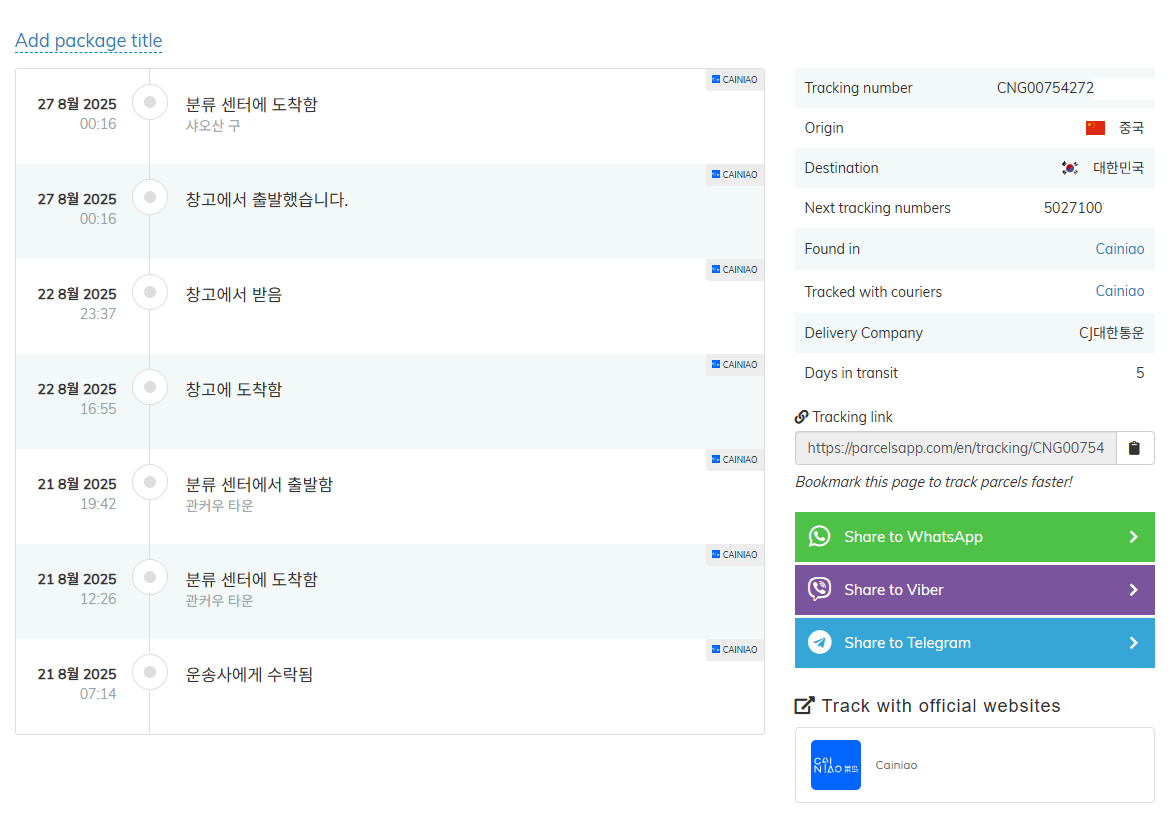
Task: Click the delivery company CJ대한통운
Action: (1111, 333)
